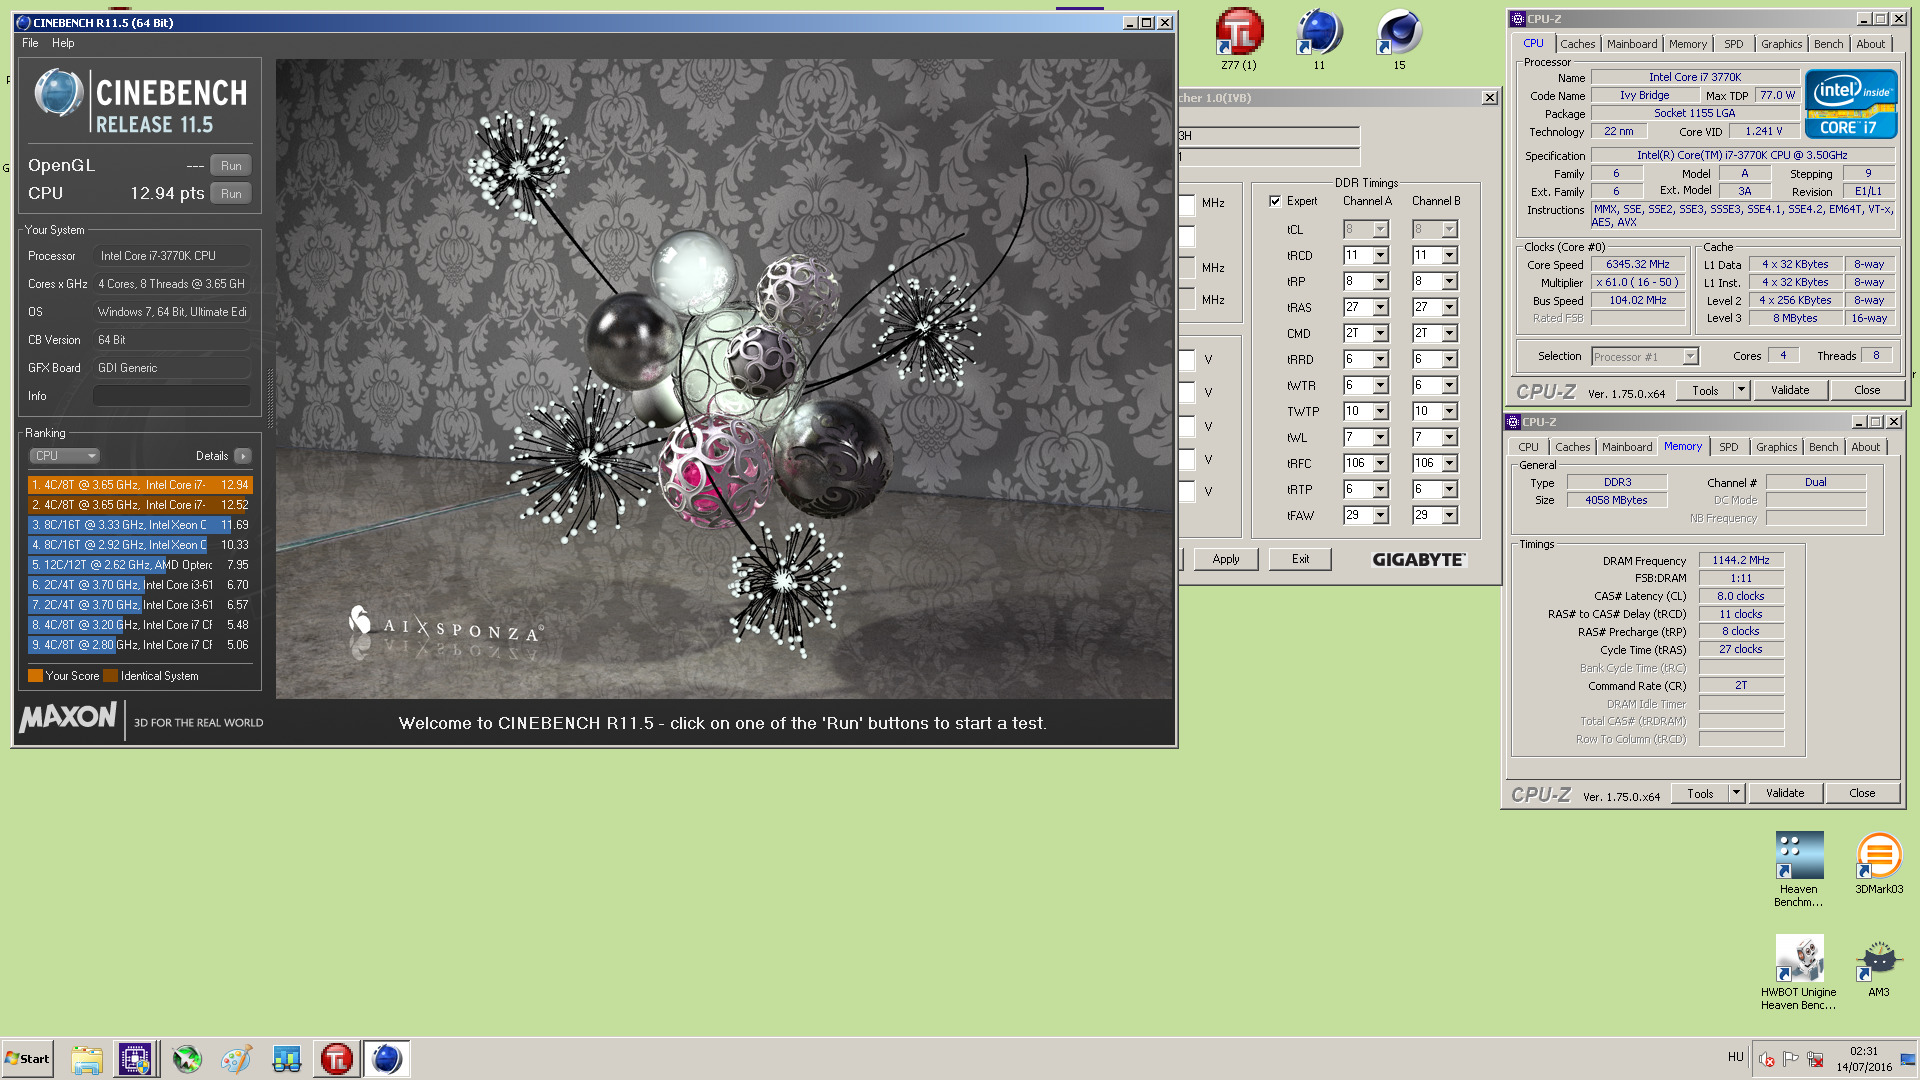The height and width of the screenshot is (1080, 1920).
Task: Click the red tweak launcher taskbar icon
Action: pos(337,1059)
